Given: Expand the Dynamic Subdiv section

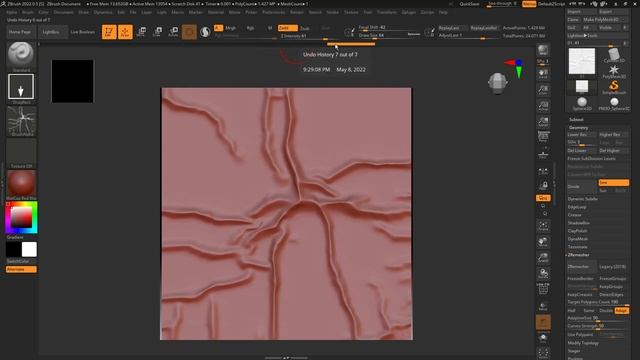Looking at the screenshot, I should [x=583, y=199].
